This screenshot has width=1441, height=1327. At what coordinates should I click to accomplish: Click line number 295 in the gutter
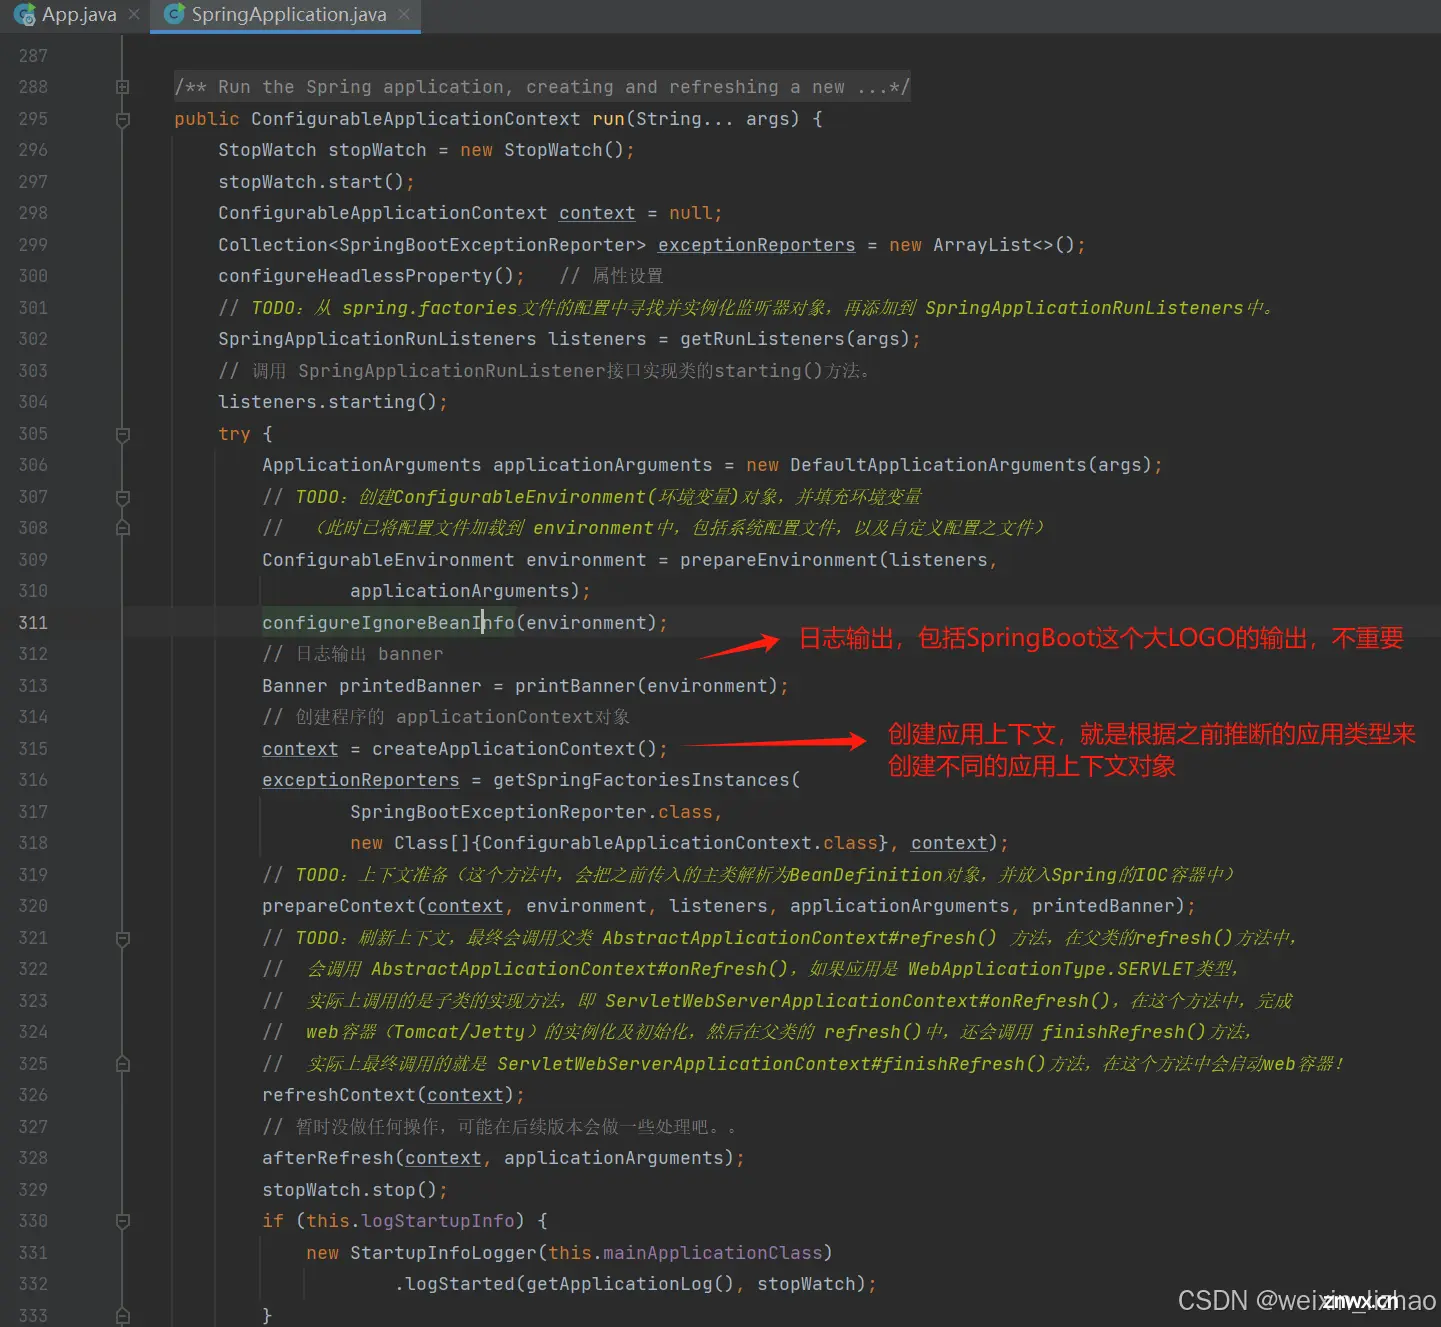(33, 119)
